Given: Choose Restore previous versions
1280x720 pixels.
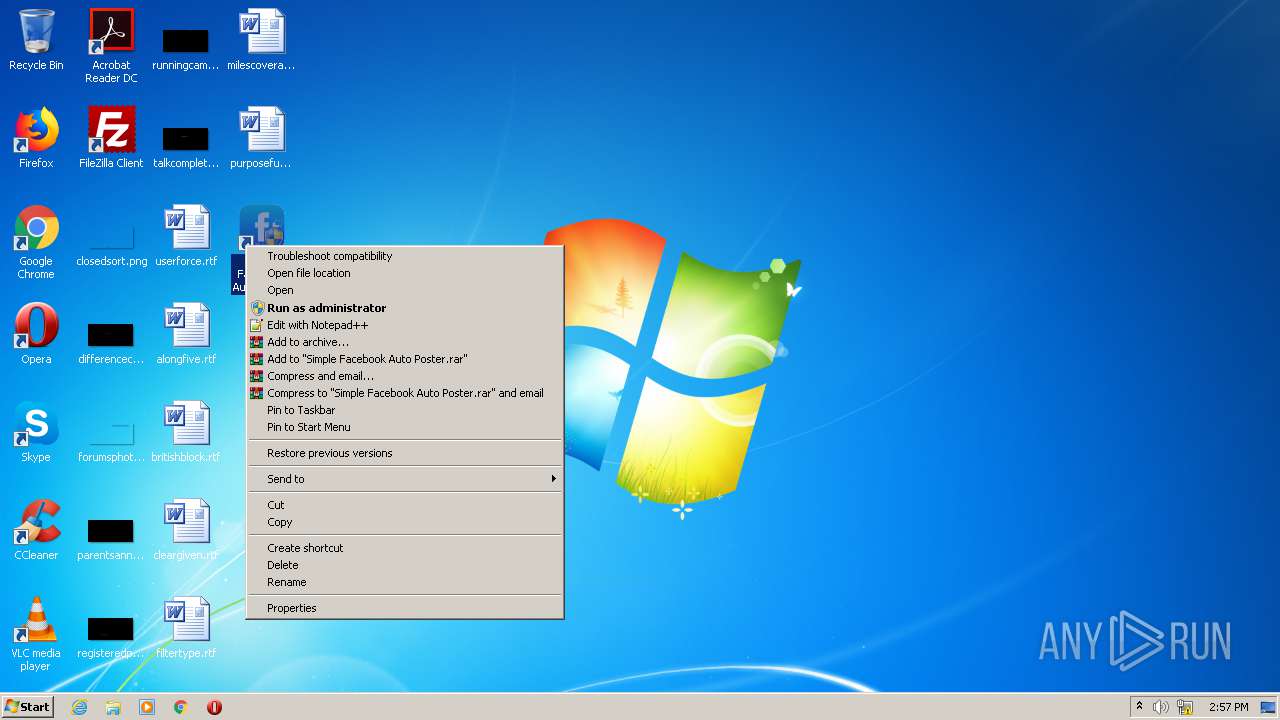Looking at the screenshot, I should 405,453.
